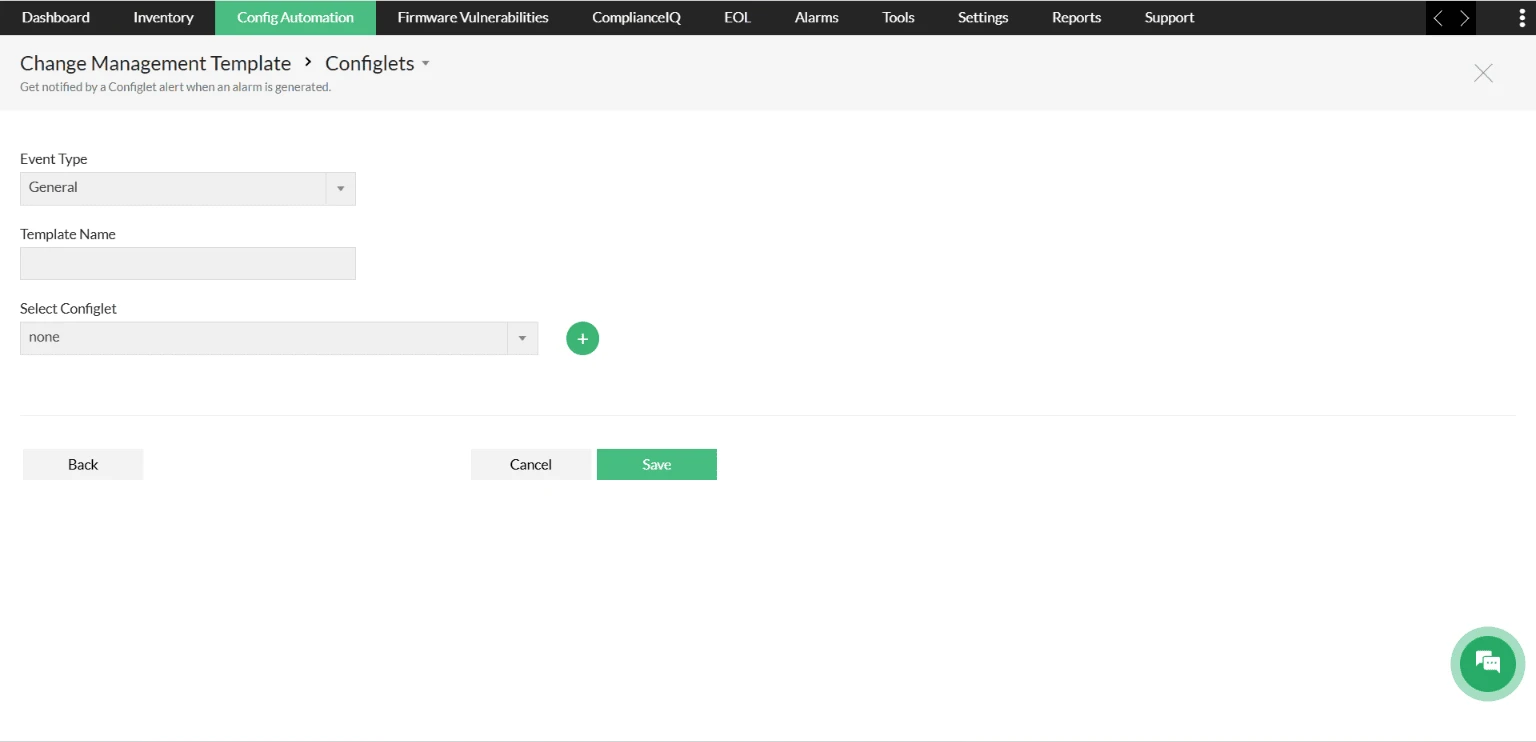Click the right arrow navigation icon
Screen dimensions: 1536x742
(1464, 18)
